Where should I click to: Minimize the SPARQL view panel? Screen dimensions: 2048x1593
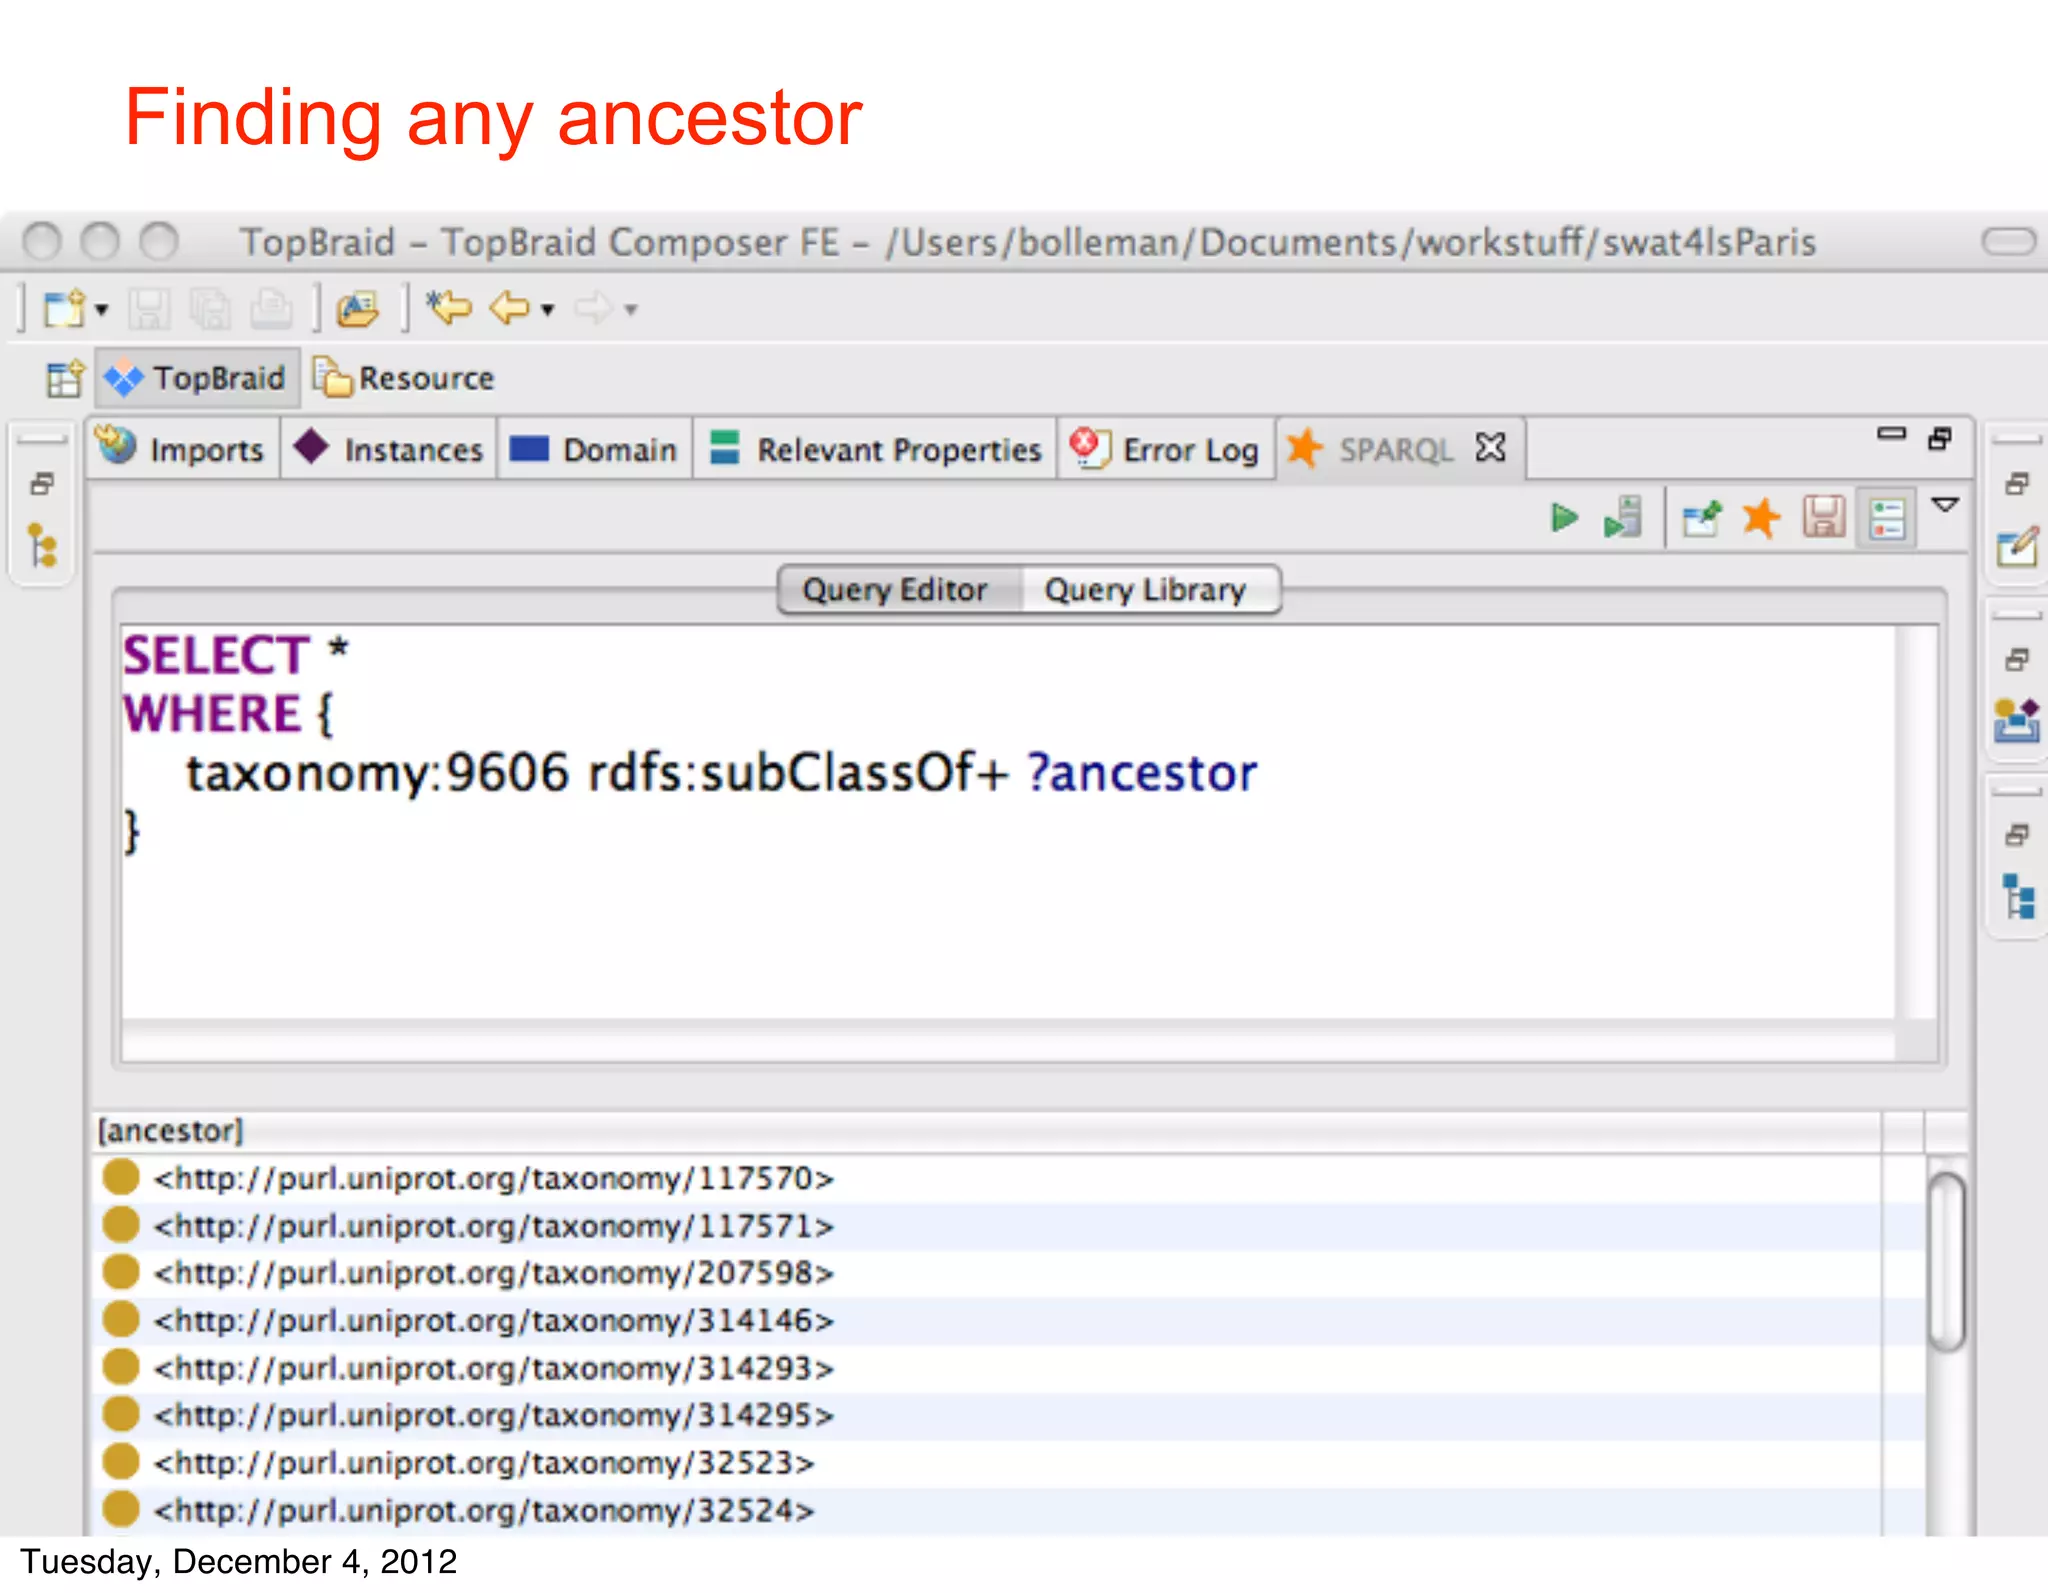(1891, 434)
